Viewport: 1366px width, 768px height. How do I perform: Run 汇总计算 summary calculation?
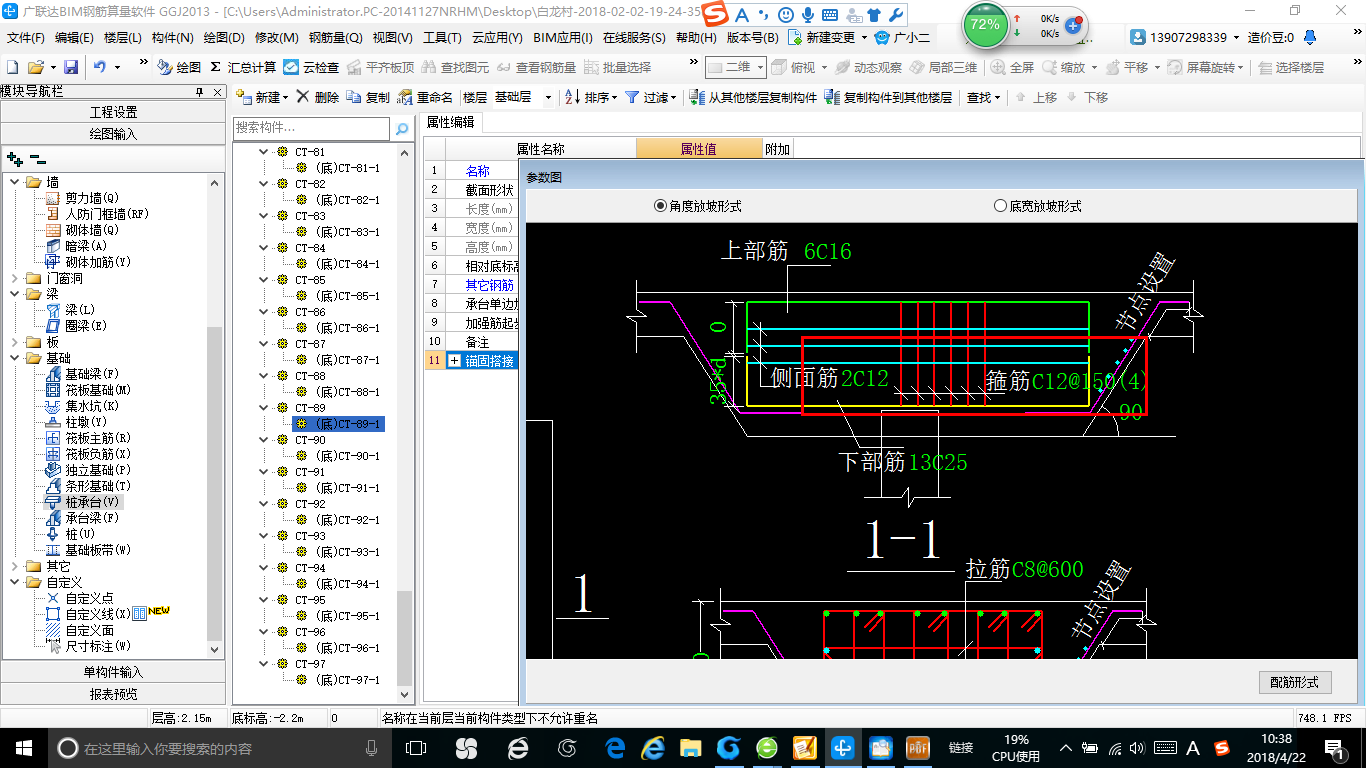click(243, 67)
